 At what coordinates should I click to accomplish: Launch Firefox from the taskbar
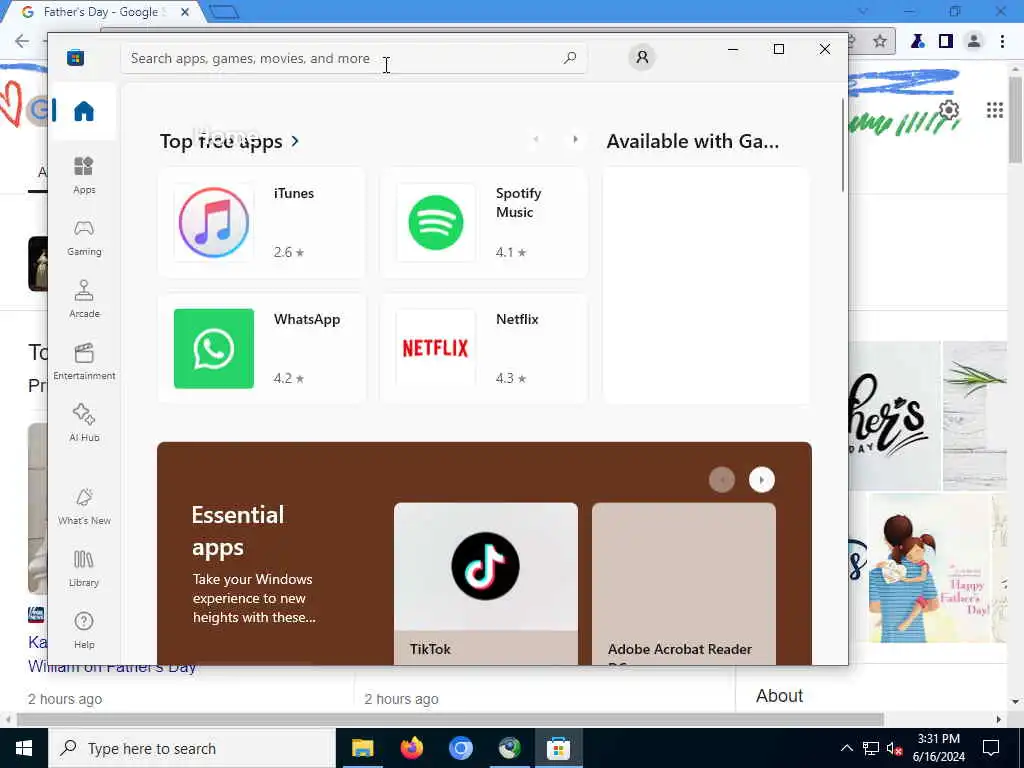[411, 748]
